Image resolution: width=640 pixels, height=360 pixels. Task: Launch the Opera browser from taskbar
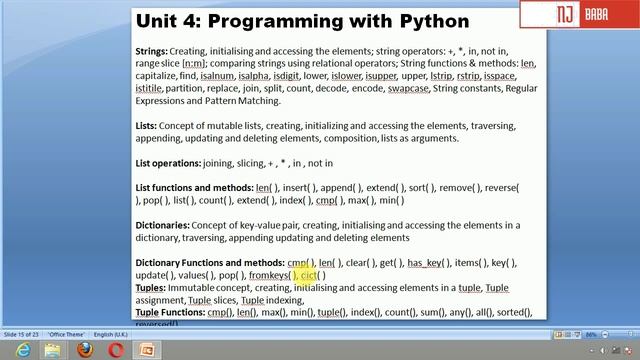[x=116, y=350]
